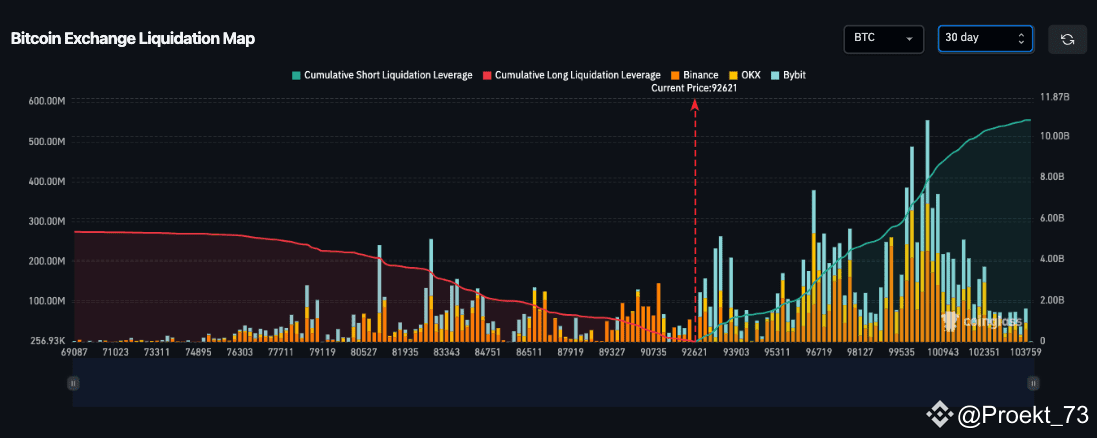Screen dimensions: 1097x438
Task: Click the 86511 price axis label
Action: 529,353
